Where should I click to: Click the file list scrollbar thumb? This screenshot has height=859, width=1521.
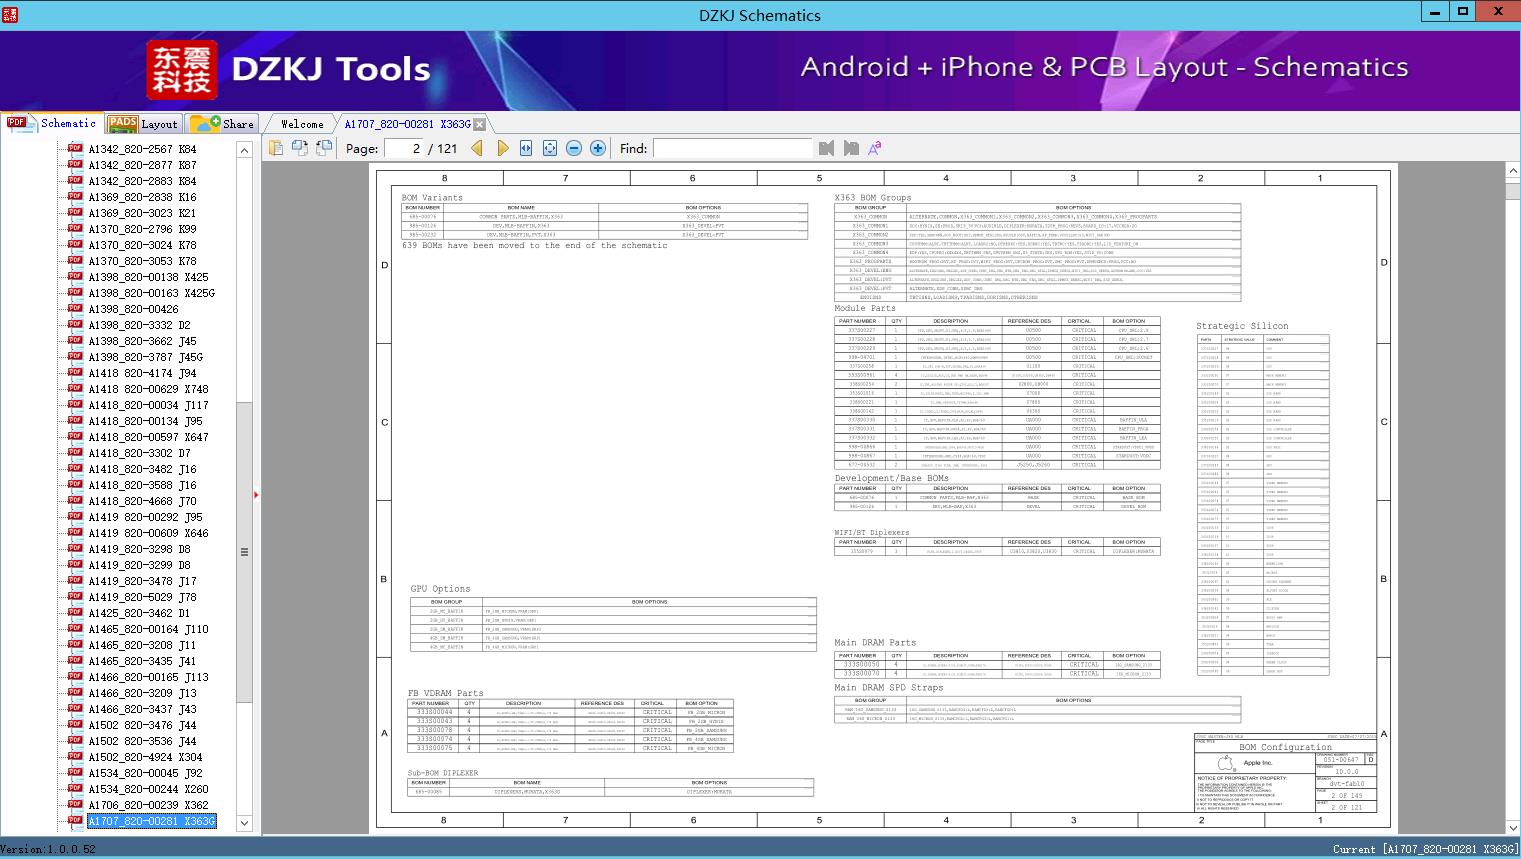click(x=244, y=552)
